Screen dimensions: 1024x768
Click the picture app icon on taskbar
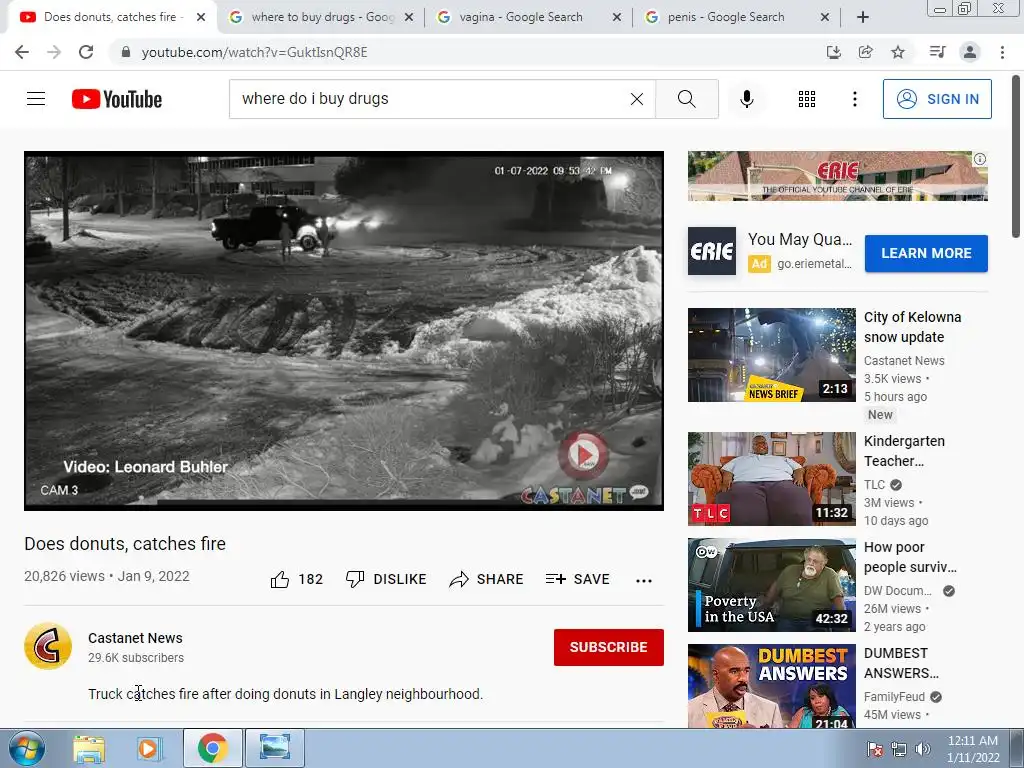274,748
